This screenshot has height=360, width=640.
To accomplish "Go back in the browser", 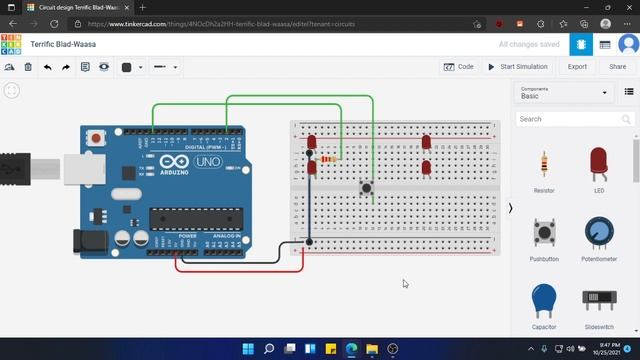I will coord(13,24).
